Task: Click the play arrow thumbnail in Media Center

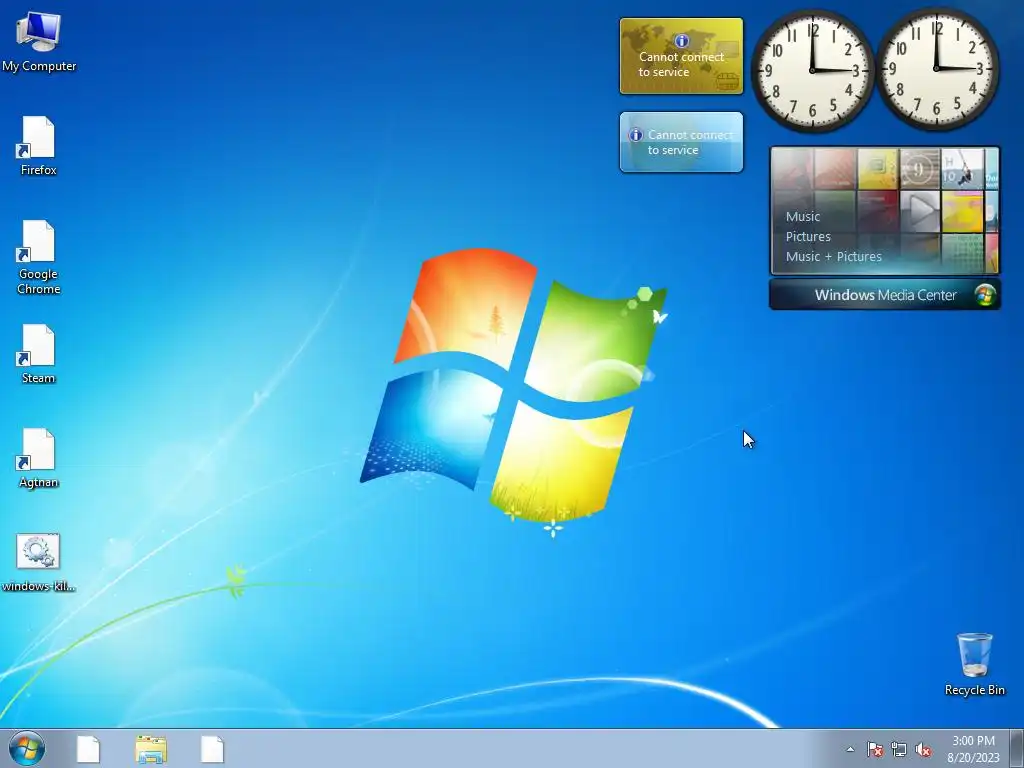Action: point(920,211)
